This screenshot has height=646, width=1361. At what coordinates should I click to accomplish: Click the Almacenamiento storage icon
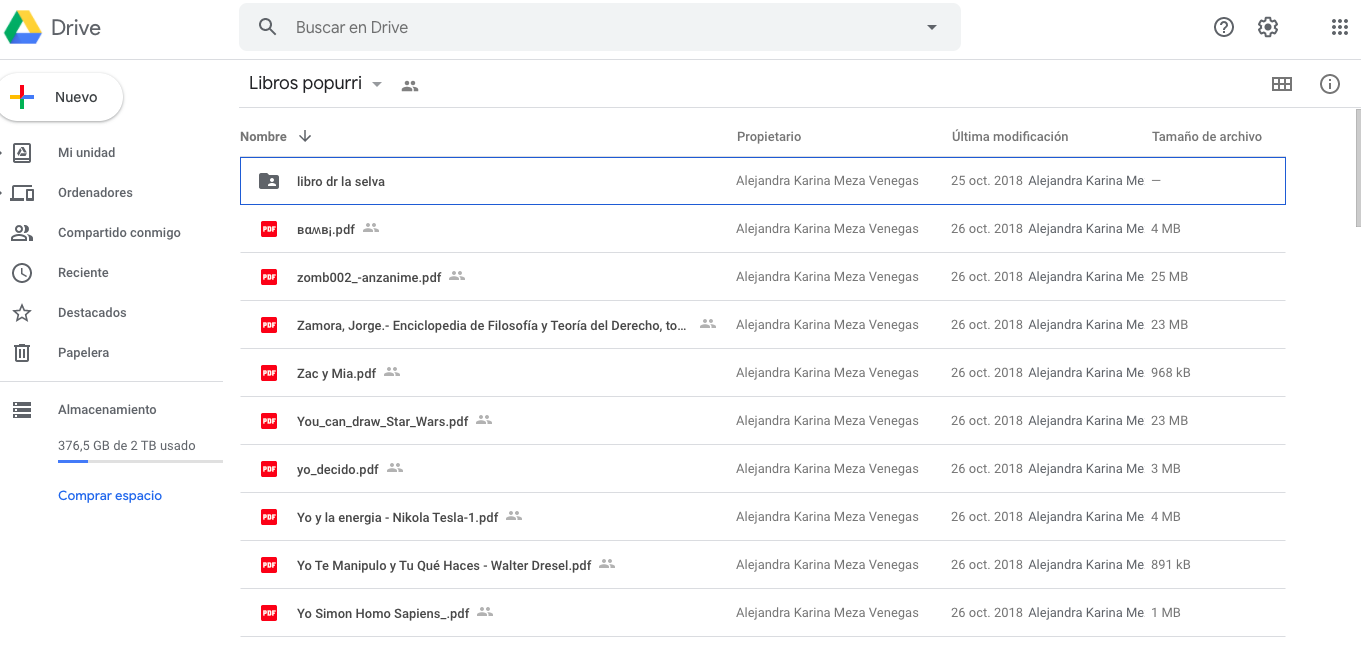[x=22, y=410]
